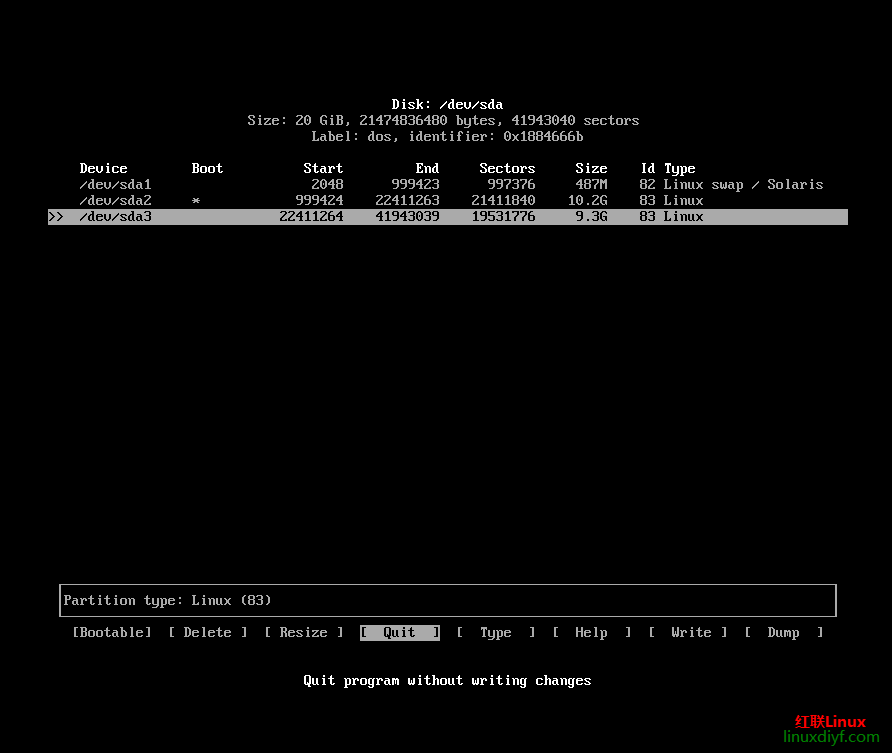Click the Device column header
The width and height of the screenshot is (892, 753).
click(x=103, y=168)
